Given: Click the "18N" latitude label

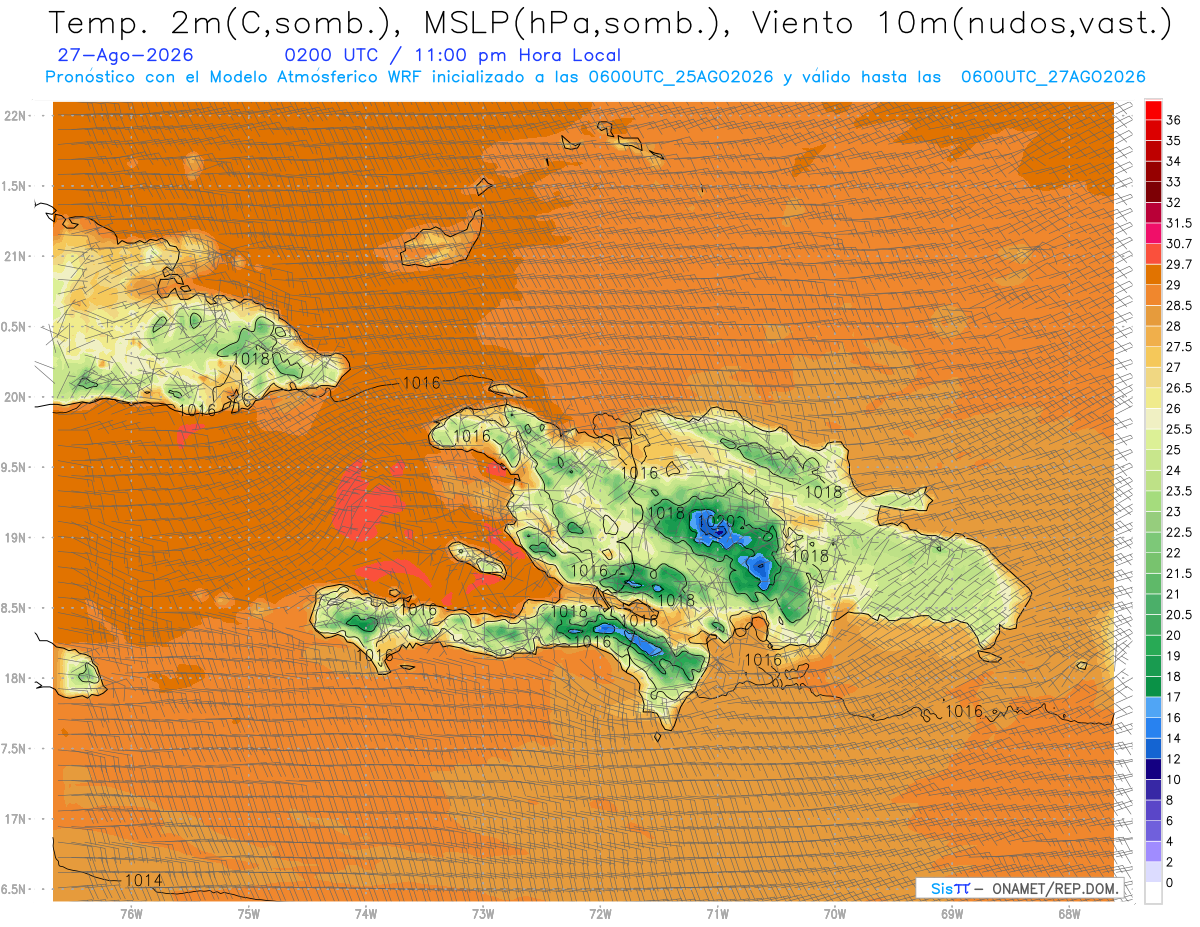Looking at the screenshot, I should point(16,678).
